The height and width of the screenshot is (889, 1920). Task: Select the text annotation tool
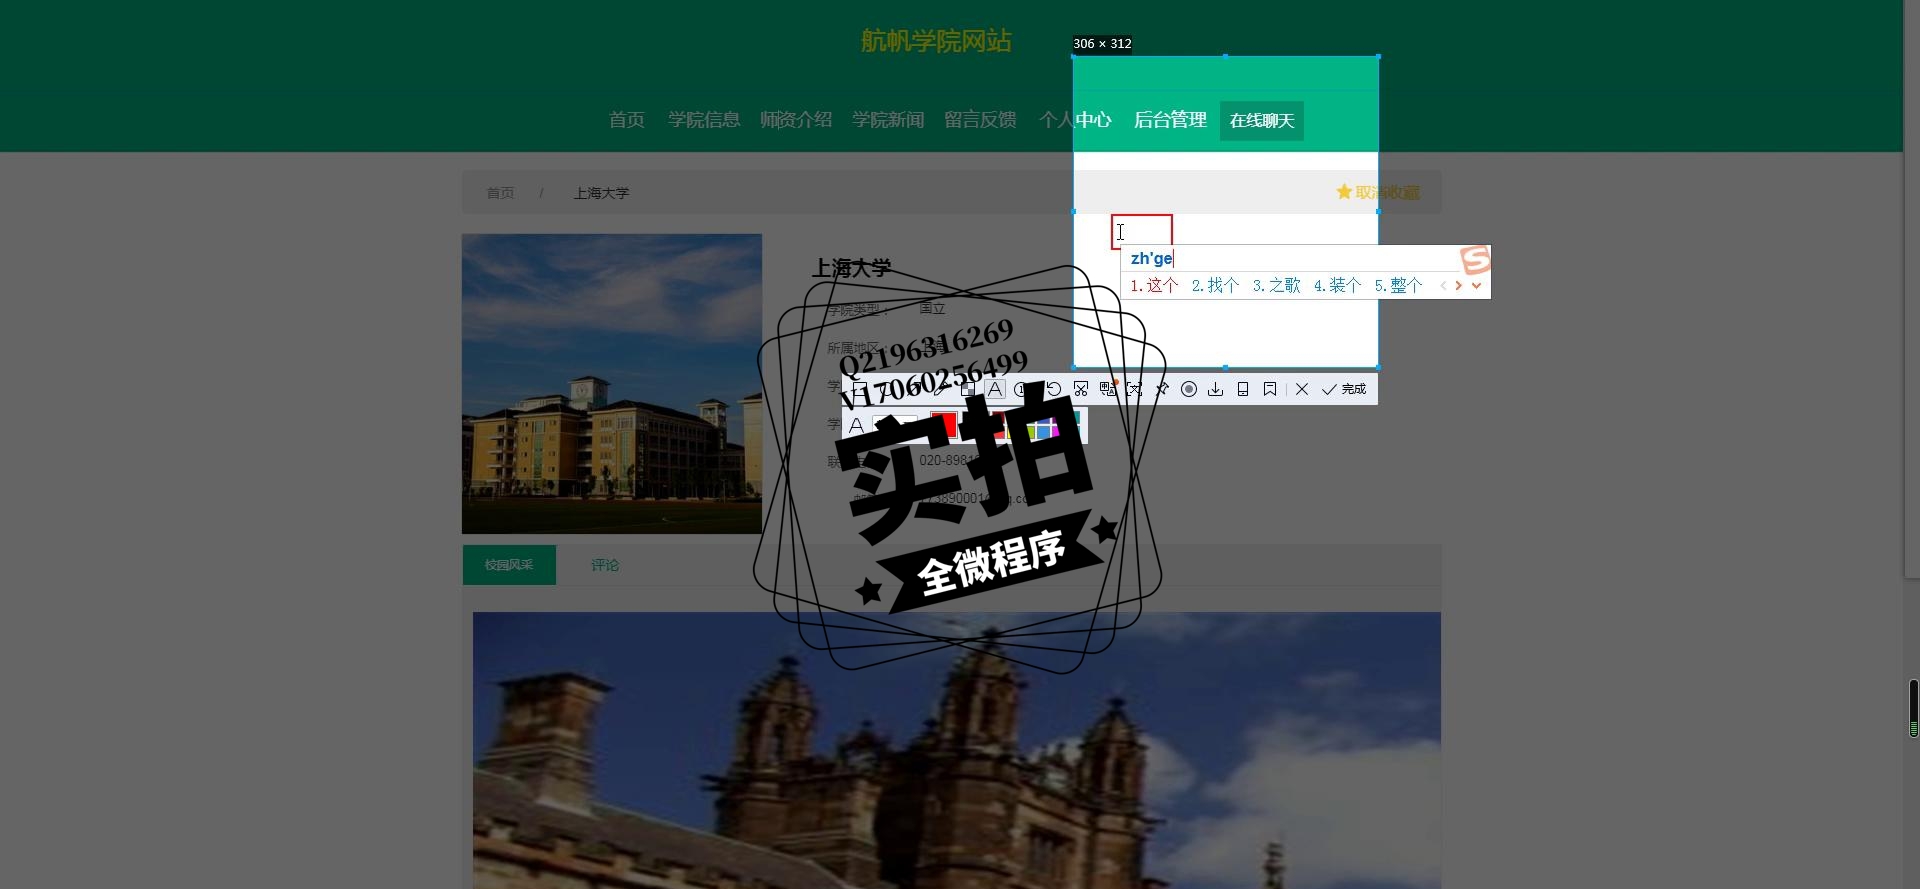[x=995, y=389]
